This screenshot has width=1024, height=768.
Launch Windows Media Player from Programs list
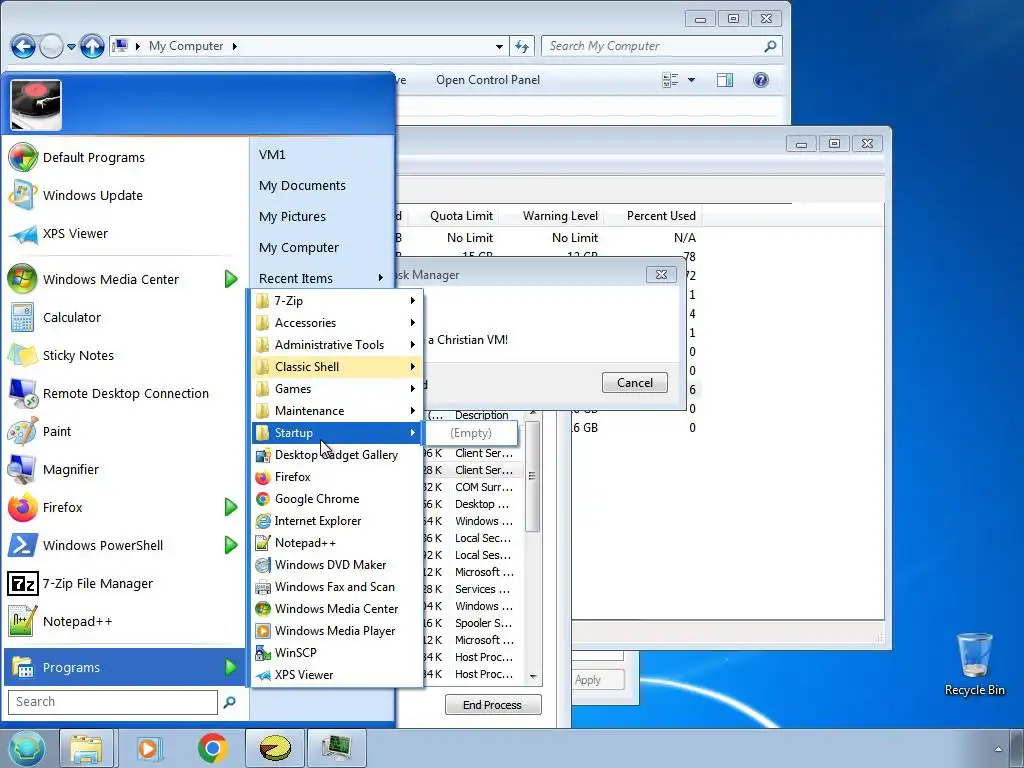point(336,631)
